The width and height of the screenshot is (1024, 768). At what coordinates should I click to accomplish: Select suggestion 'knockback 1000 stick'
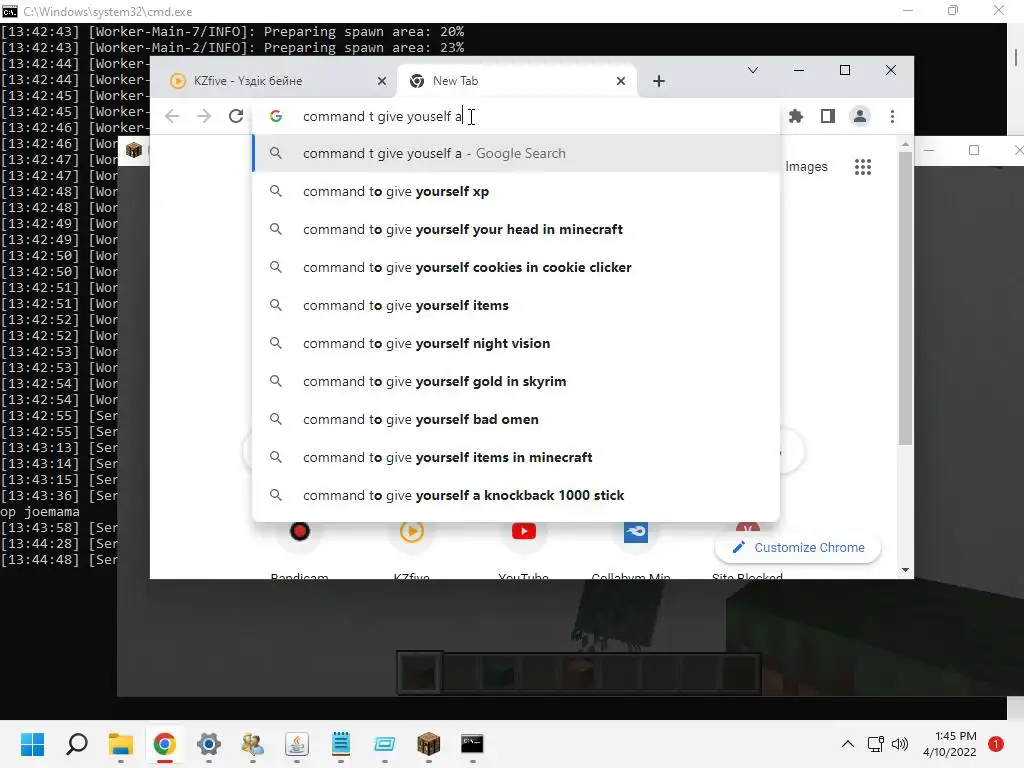(x=516, y=495)
